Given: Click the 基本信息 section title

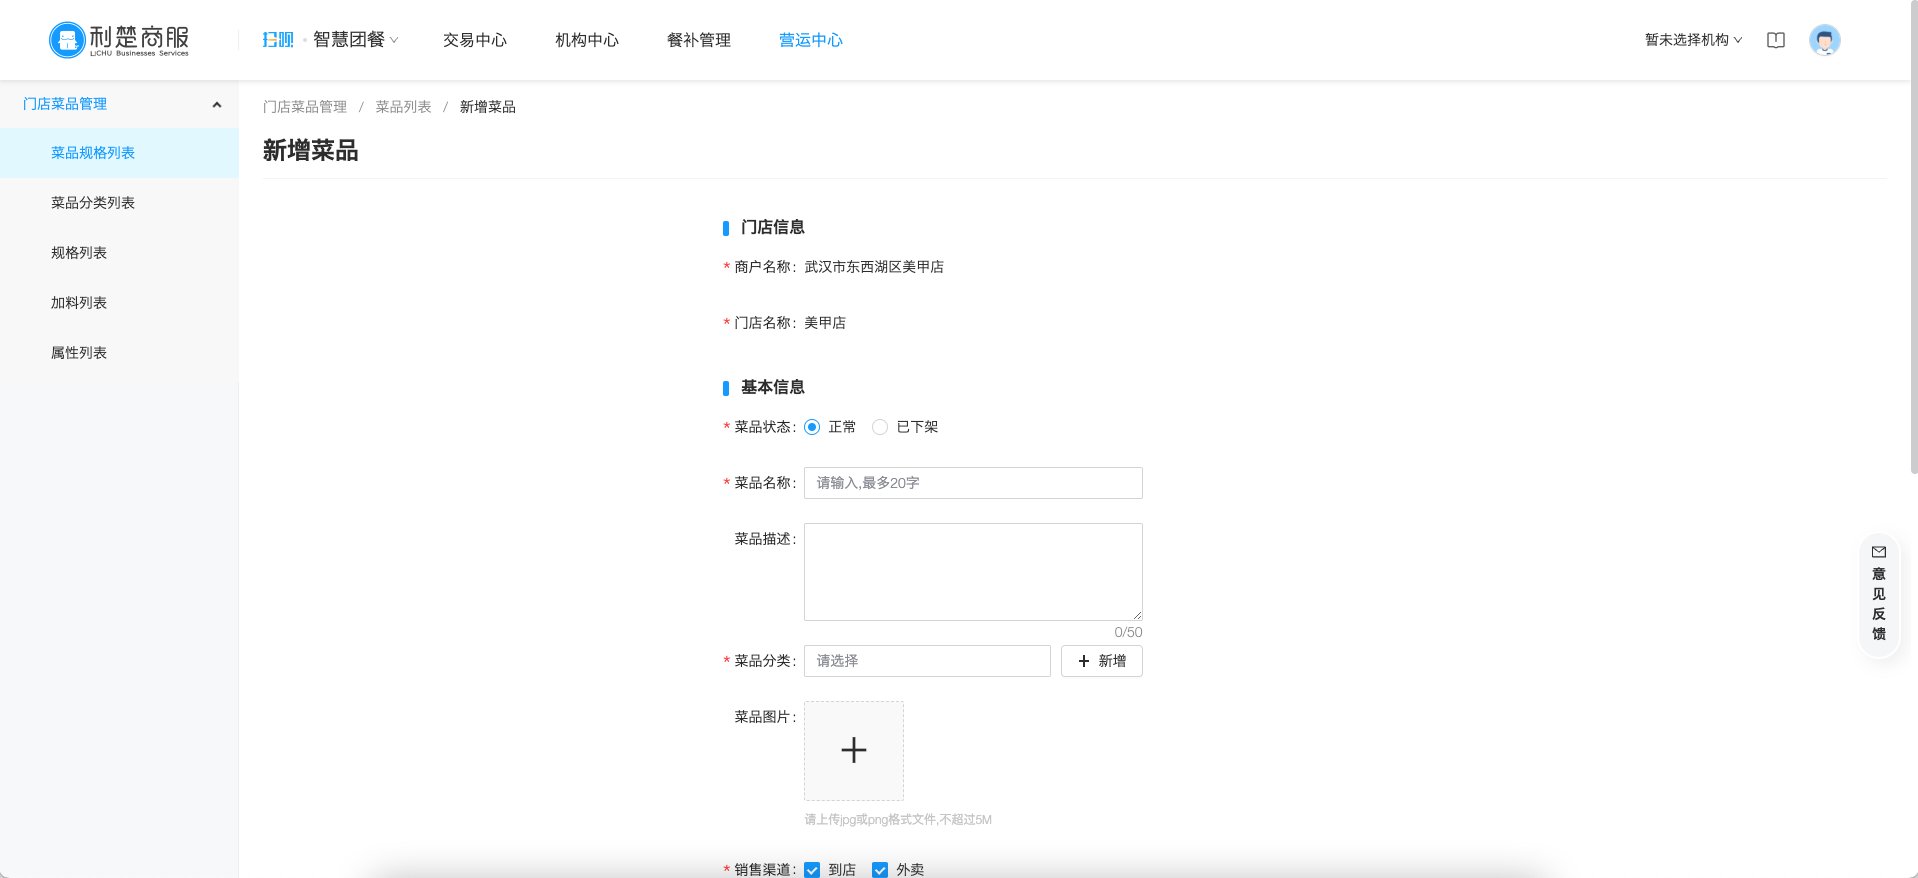Looking at the screenshot, I should (x=773, y=387).
